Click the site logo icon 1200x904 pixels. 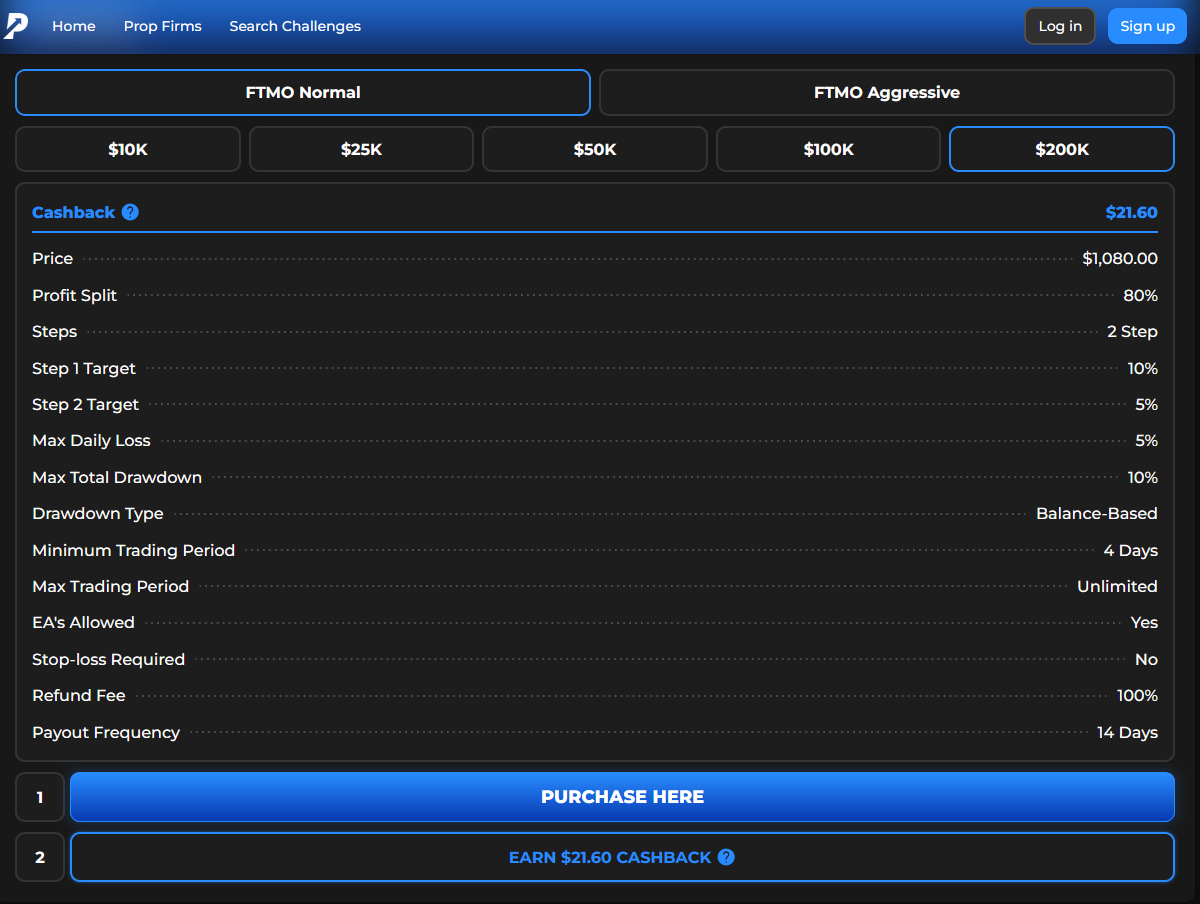(16, 26)
